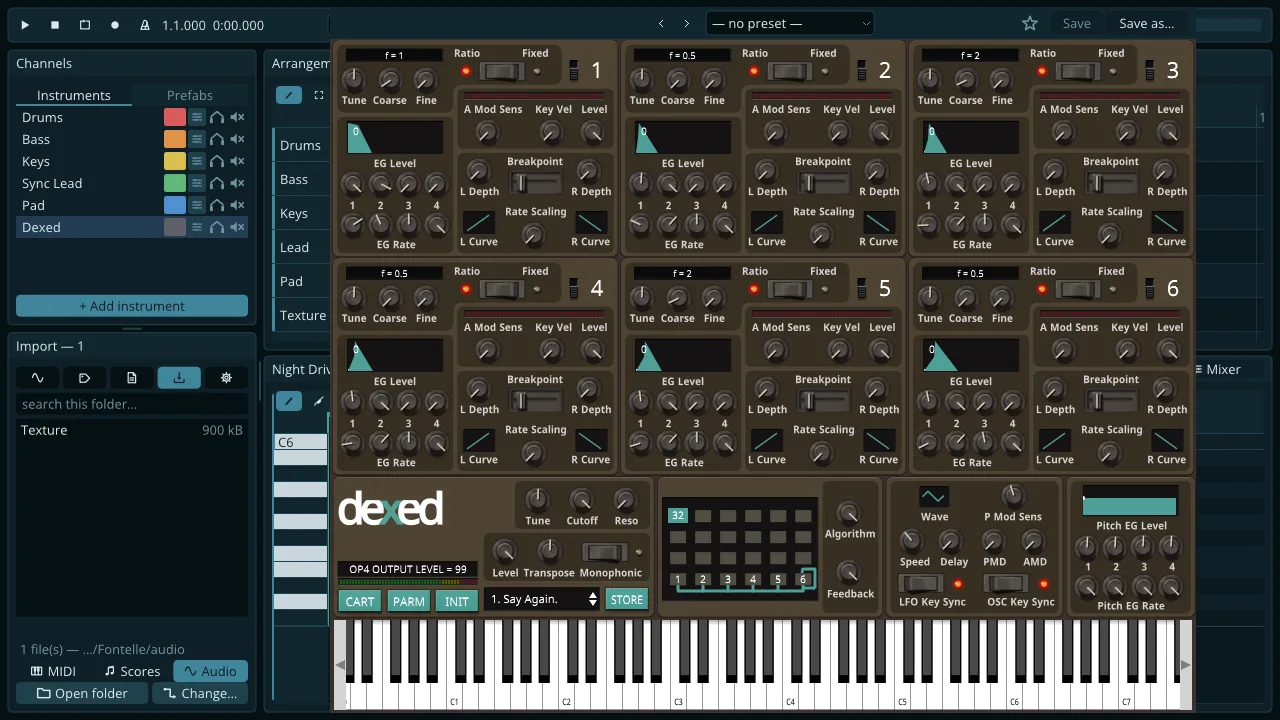The width and height of the screenshot is (1280, 720).
Task: Click the search this folder field
Action: point(132,404)
